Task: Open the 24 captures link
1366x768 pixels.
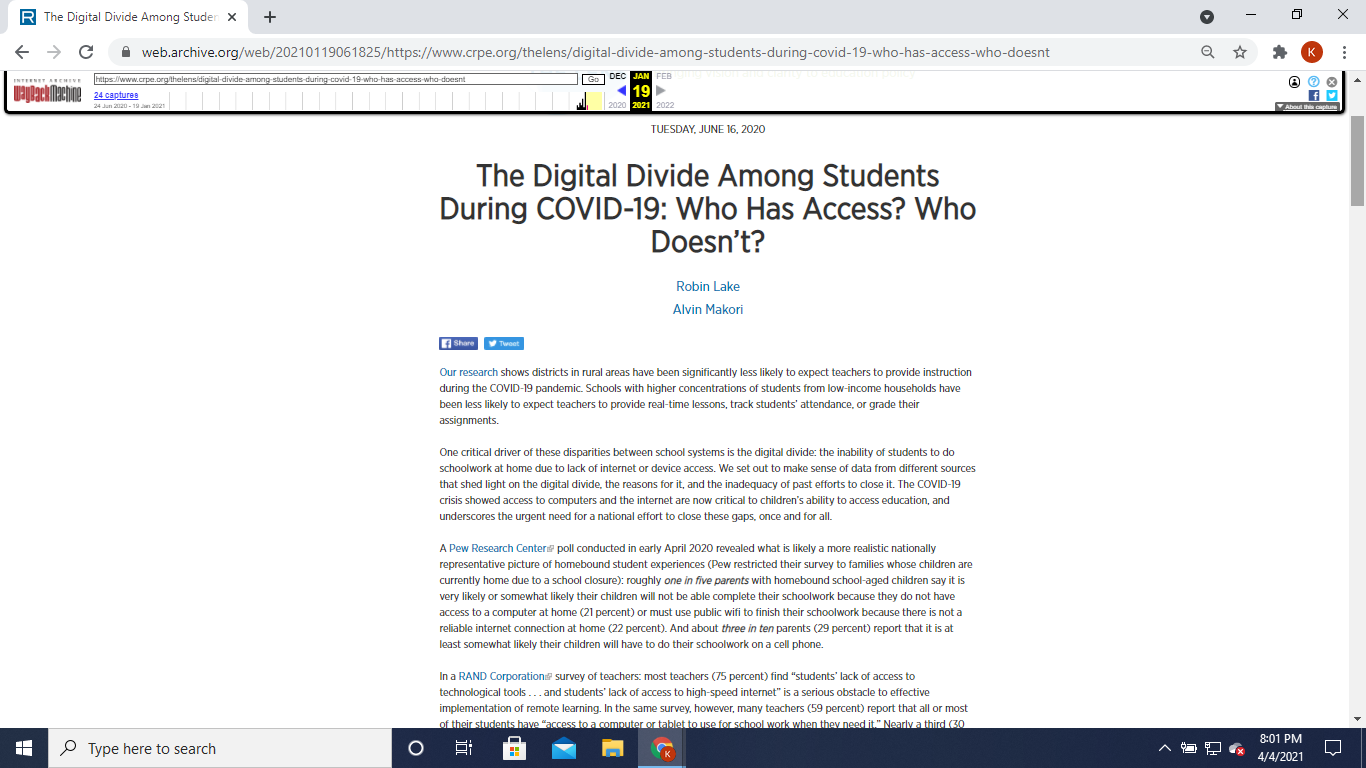Action: (116, 95)
